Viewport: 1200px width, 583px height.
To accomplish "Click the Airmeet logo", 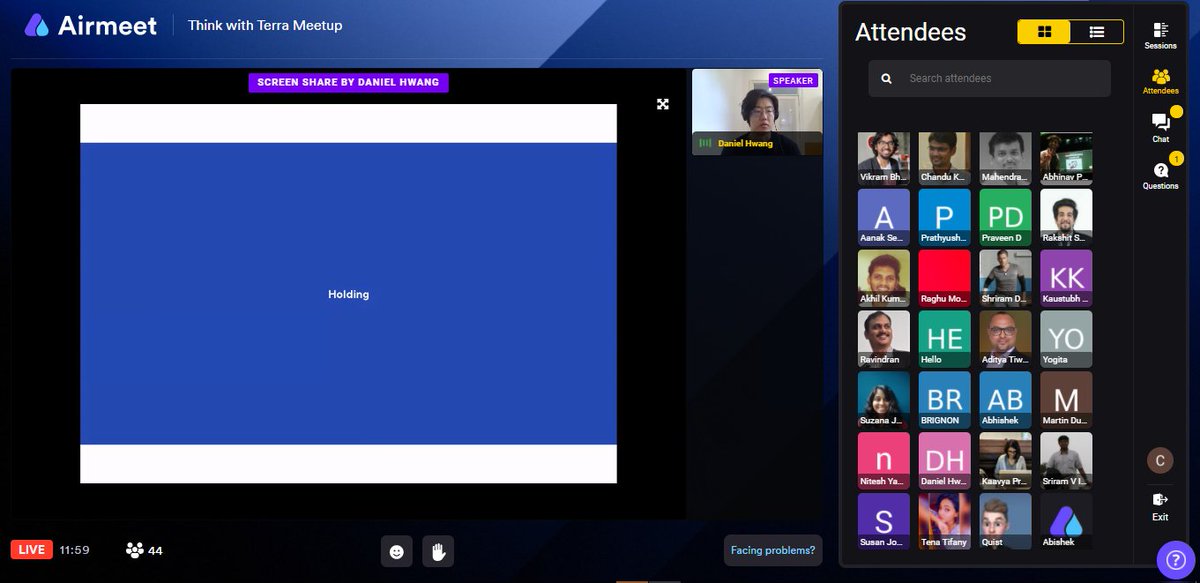I will coord(90,25).
